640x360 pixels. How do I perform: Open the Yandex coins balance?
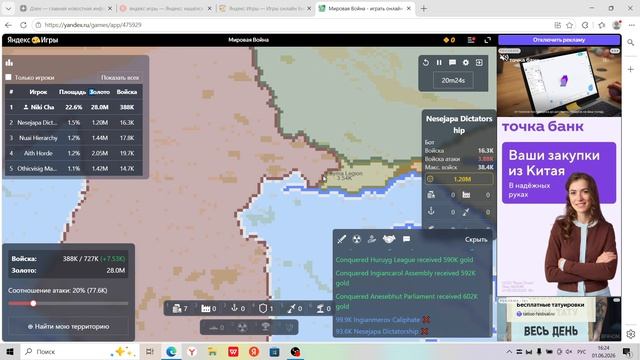click(x=449, y=40)
